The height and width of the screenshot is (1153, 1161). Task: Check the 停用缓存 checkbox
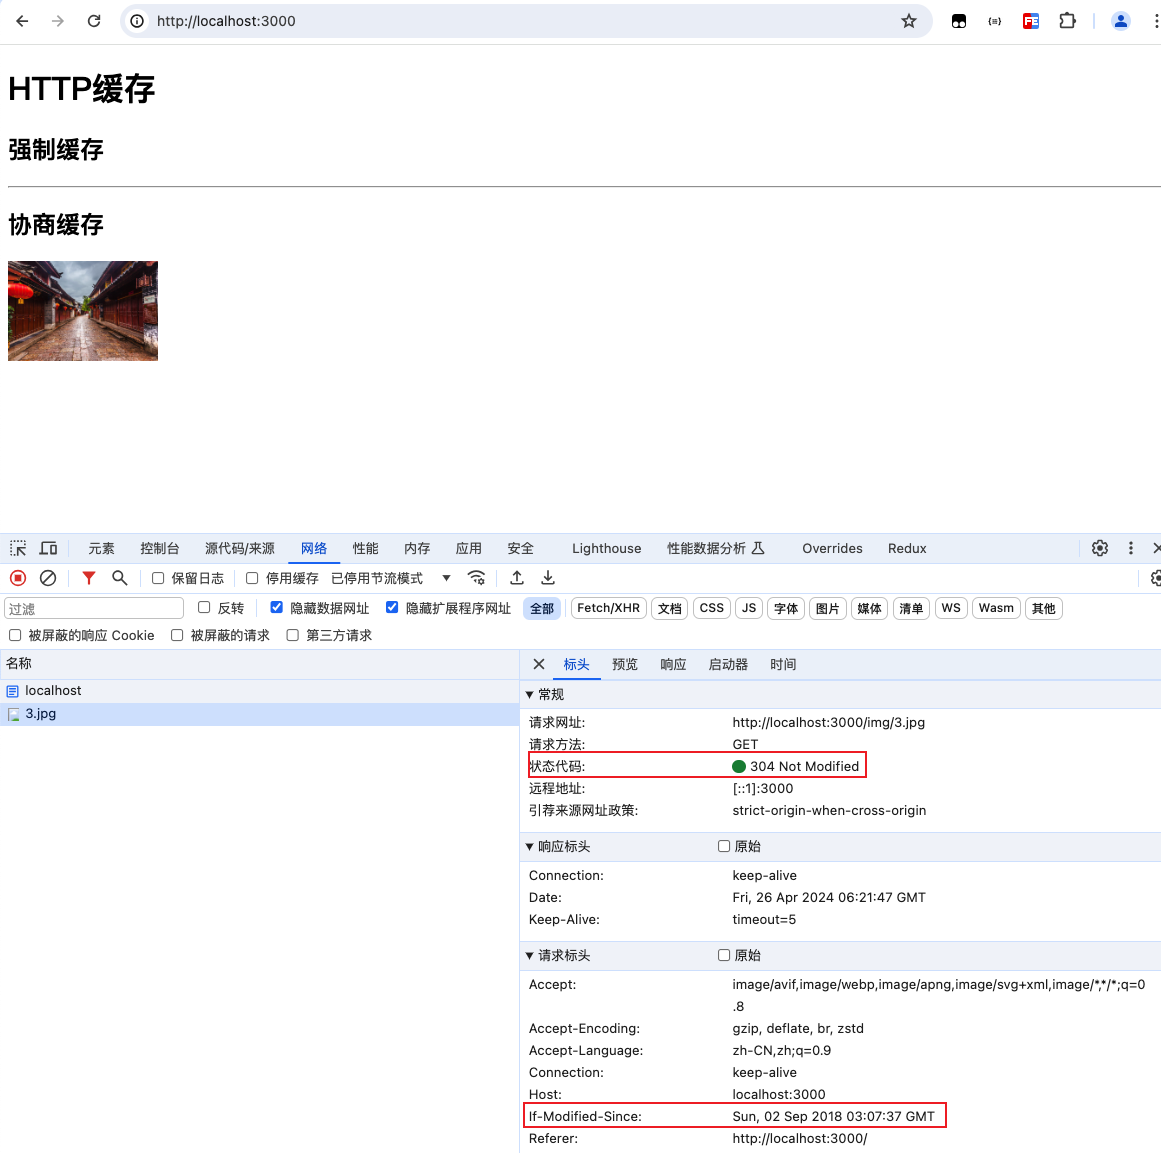pos(252,578)
